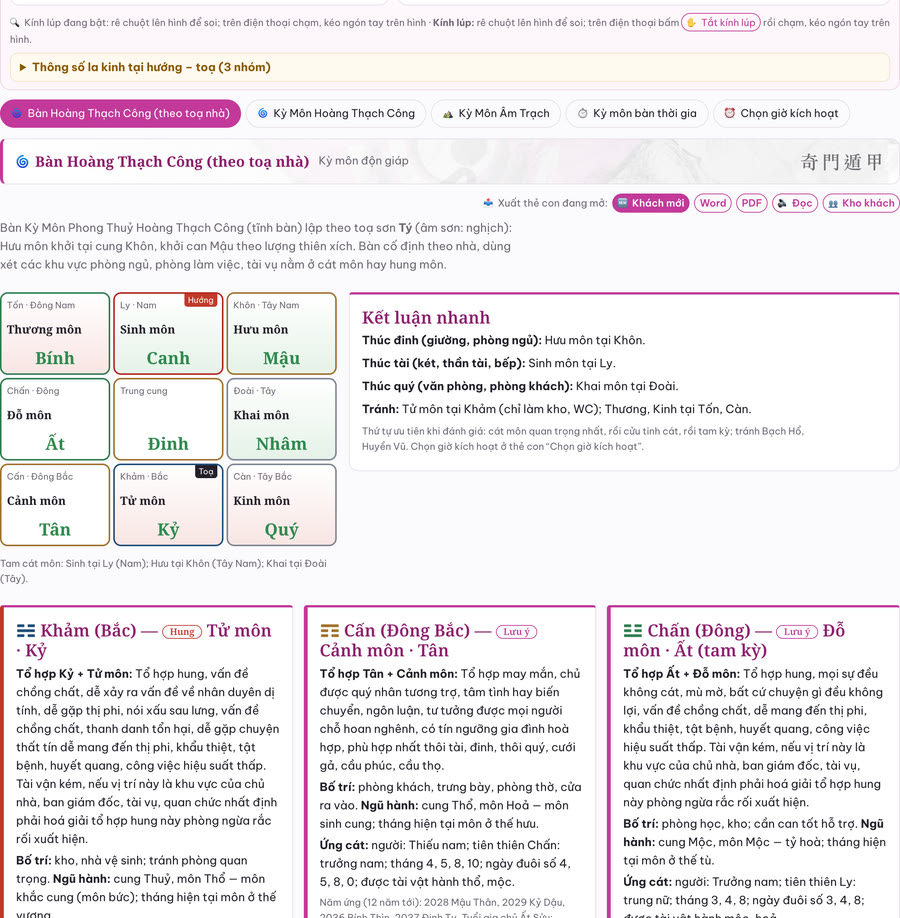Click the trigram icon of the Khảm (Bắc) card
The image size is (900, 918).
(26, 631)
